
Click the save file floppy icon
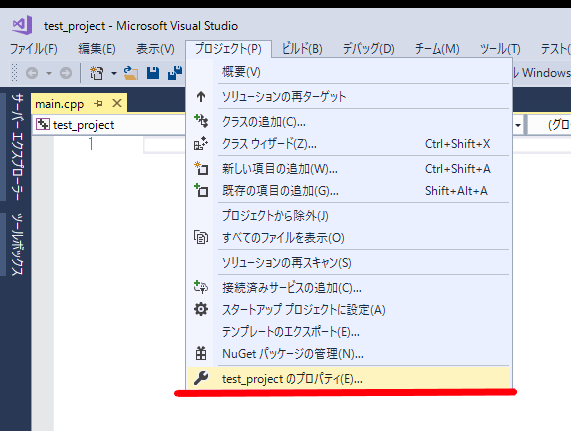(x=153, y=73)
